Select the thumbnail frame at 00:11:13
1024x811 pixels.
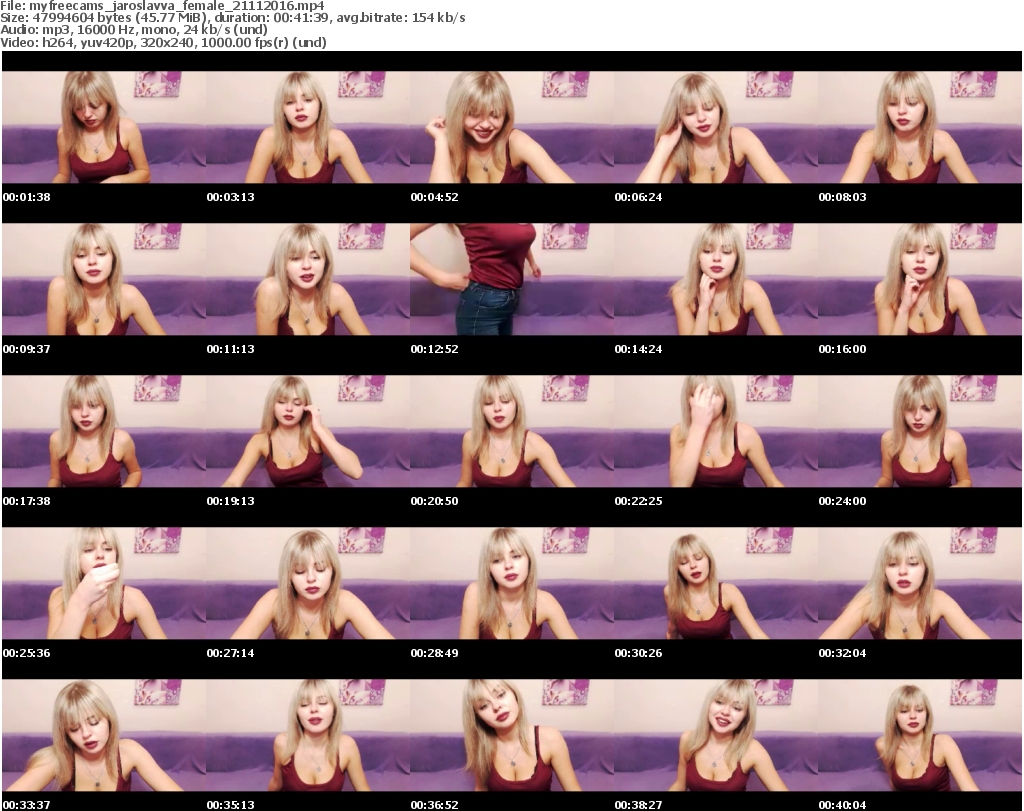308,279
